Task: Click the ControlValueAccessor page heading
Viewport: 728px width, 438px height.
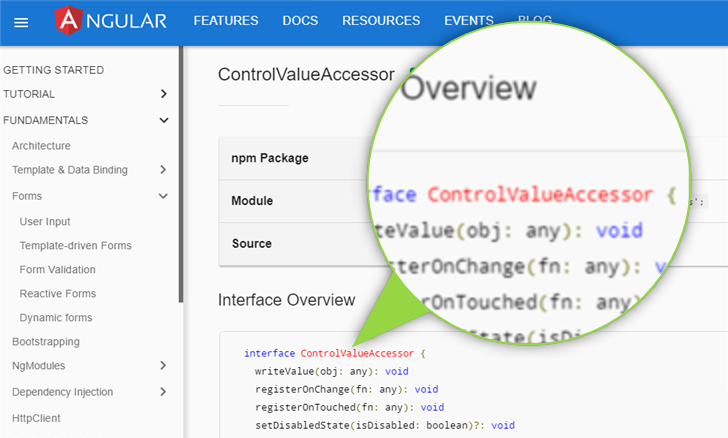Action: pyautogui.click(x=306, y=74)
